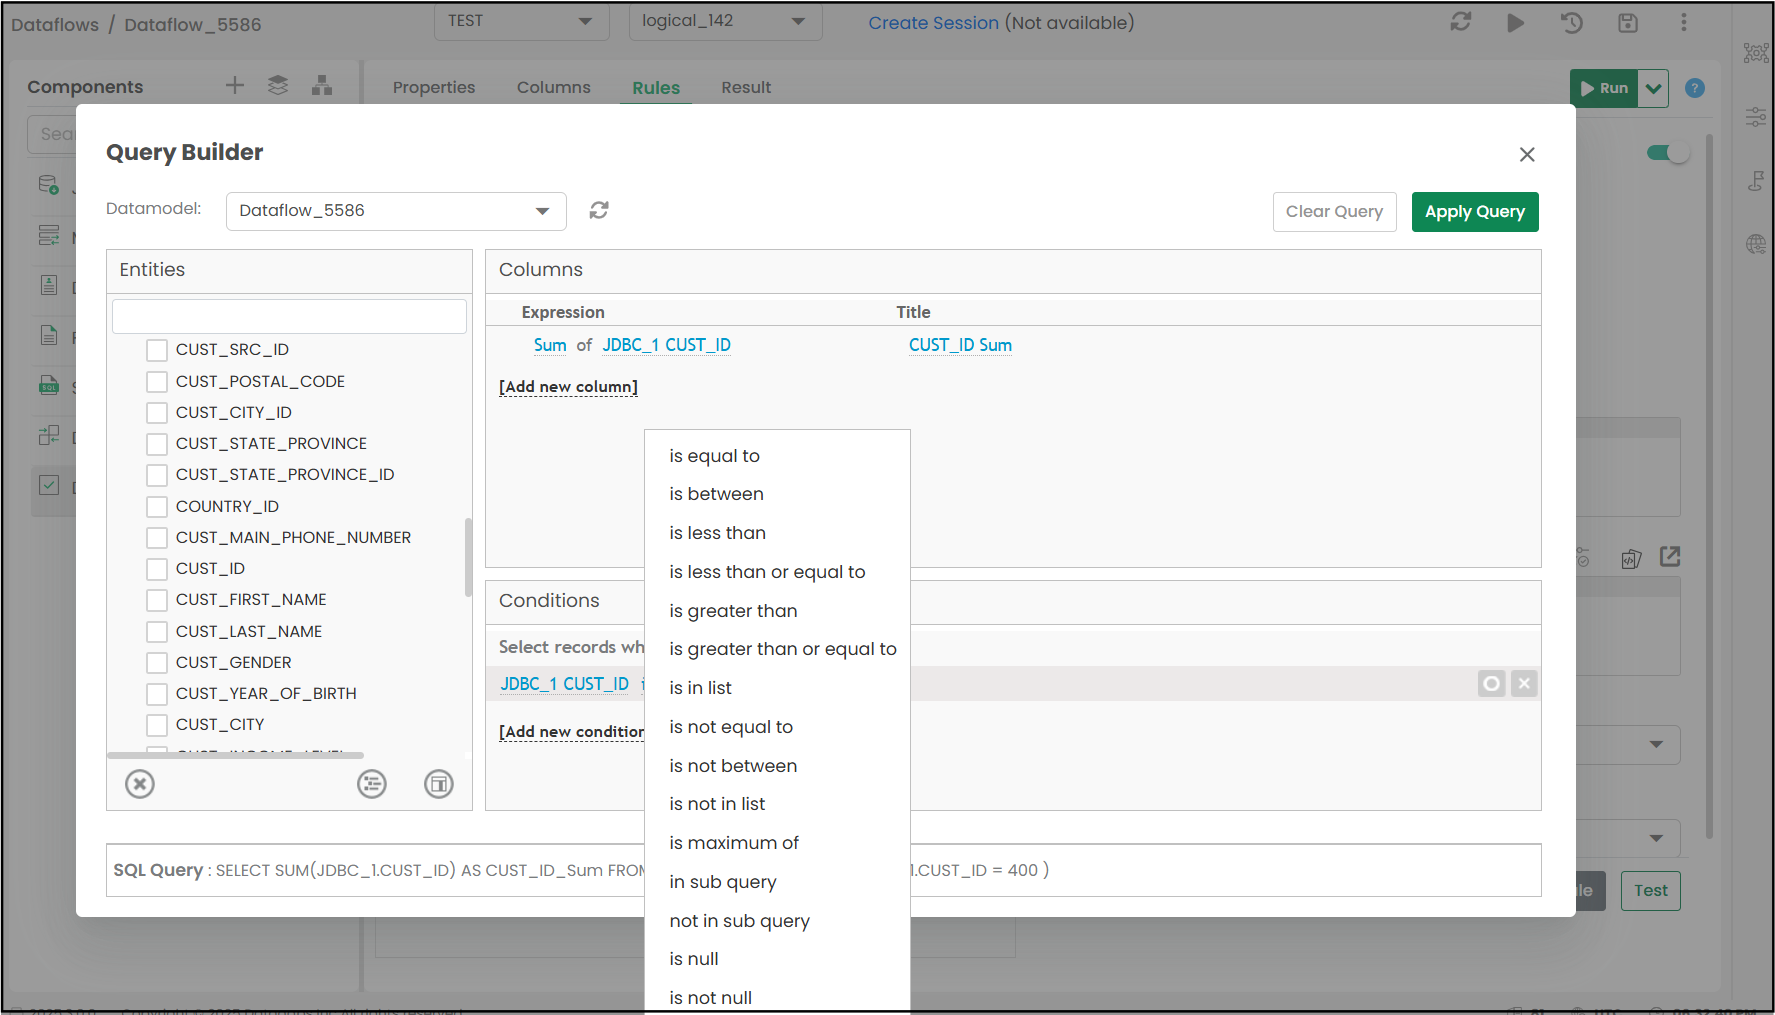1775x1015 pixels.
Task: Expand the Run button dropdown arrow
Action: coord(1654,88)
